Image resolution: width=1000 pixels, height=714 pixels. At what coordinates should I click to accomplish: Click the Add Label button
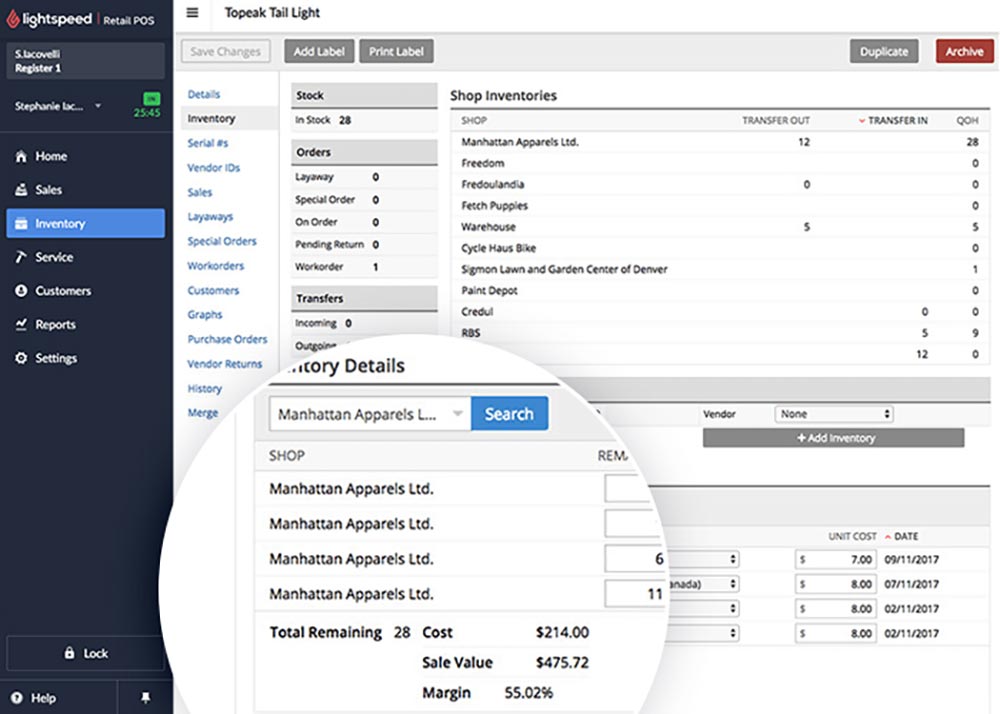(x=319, y=52)
